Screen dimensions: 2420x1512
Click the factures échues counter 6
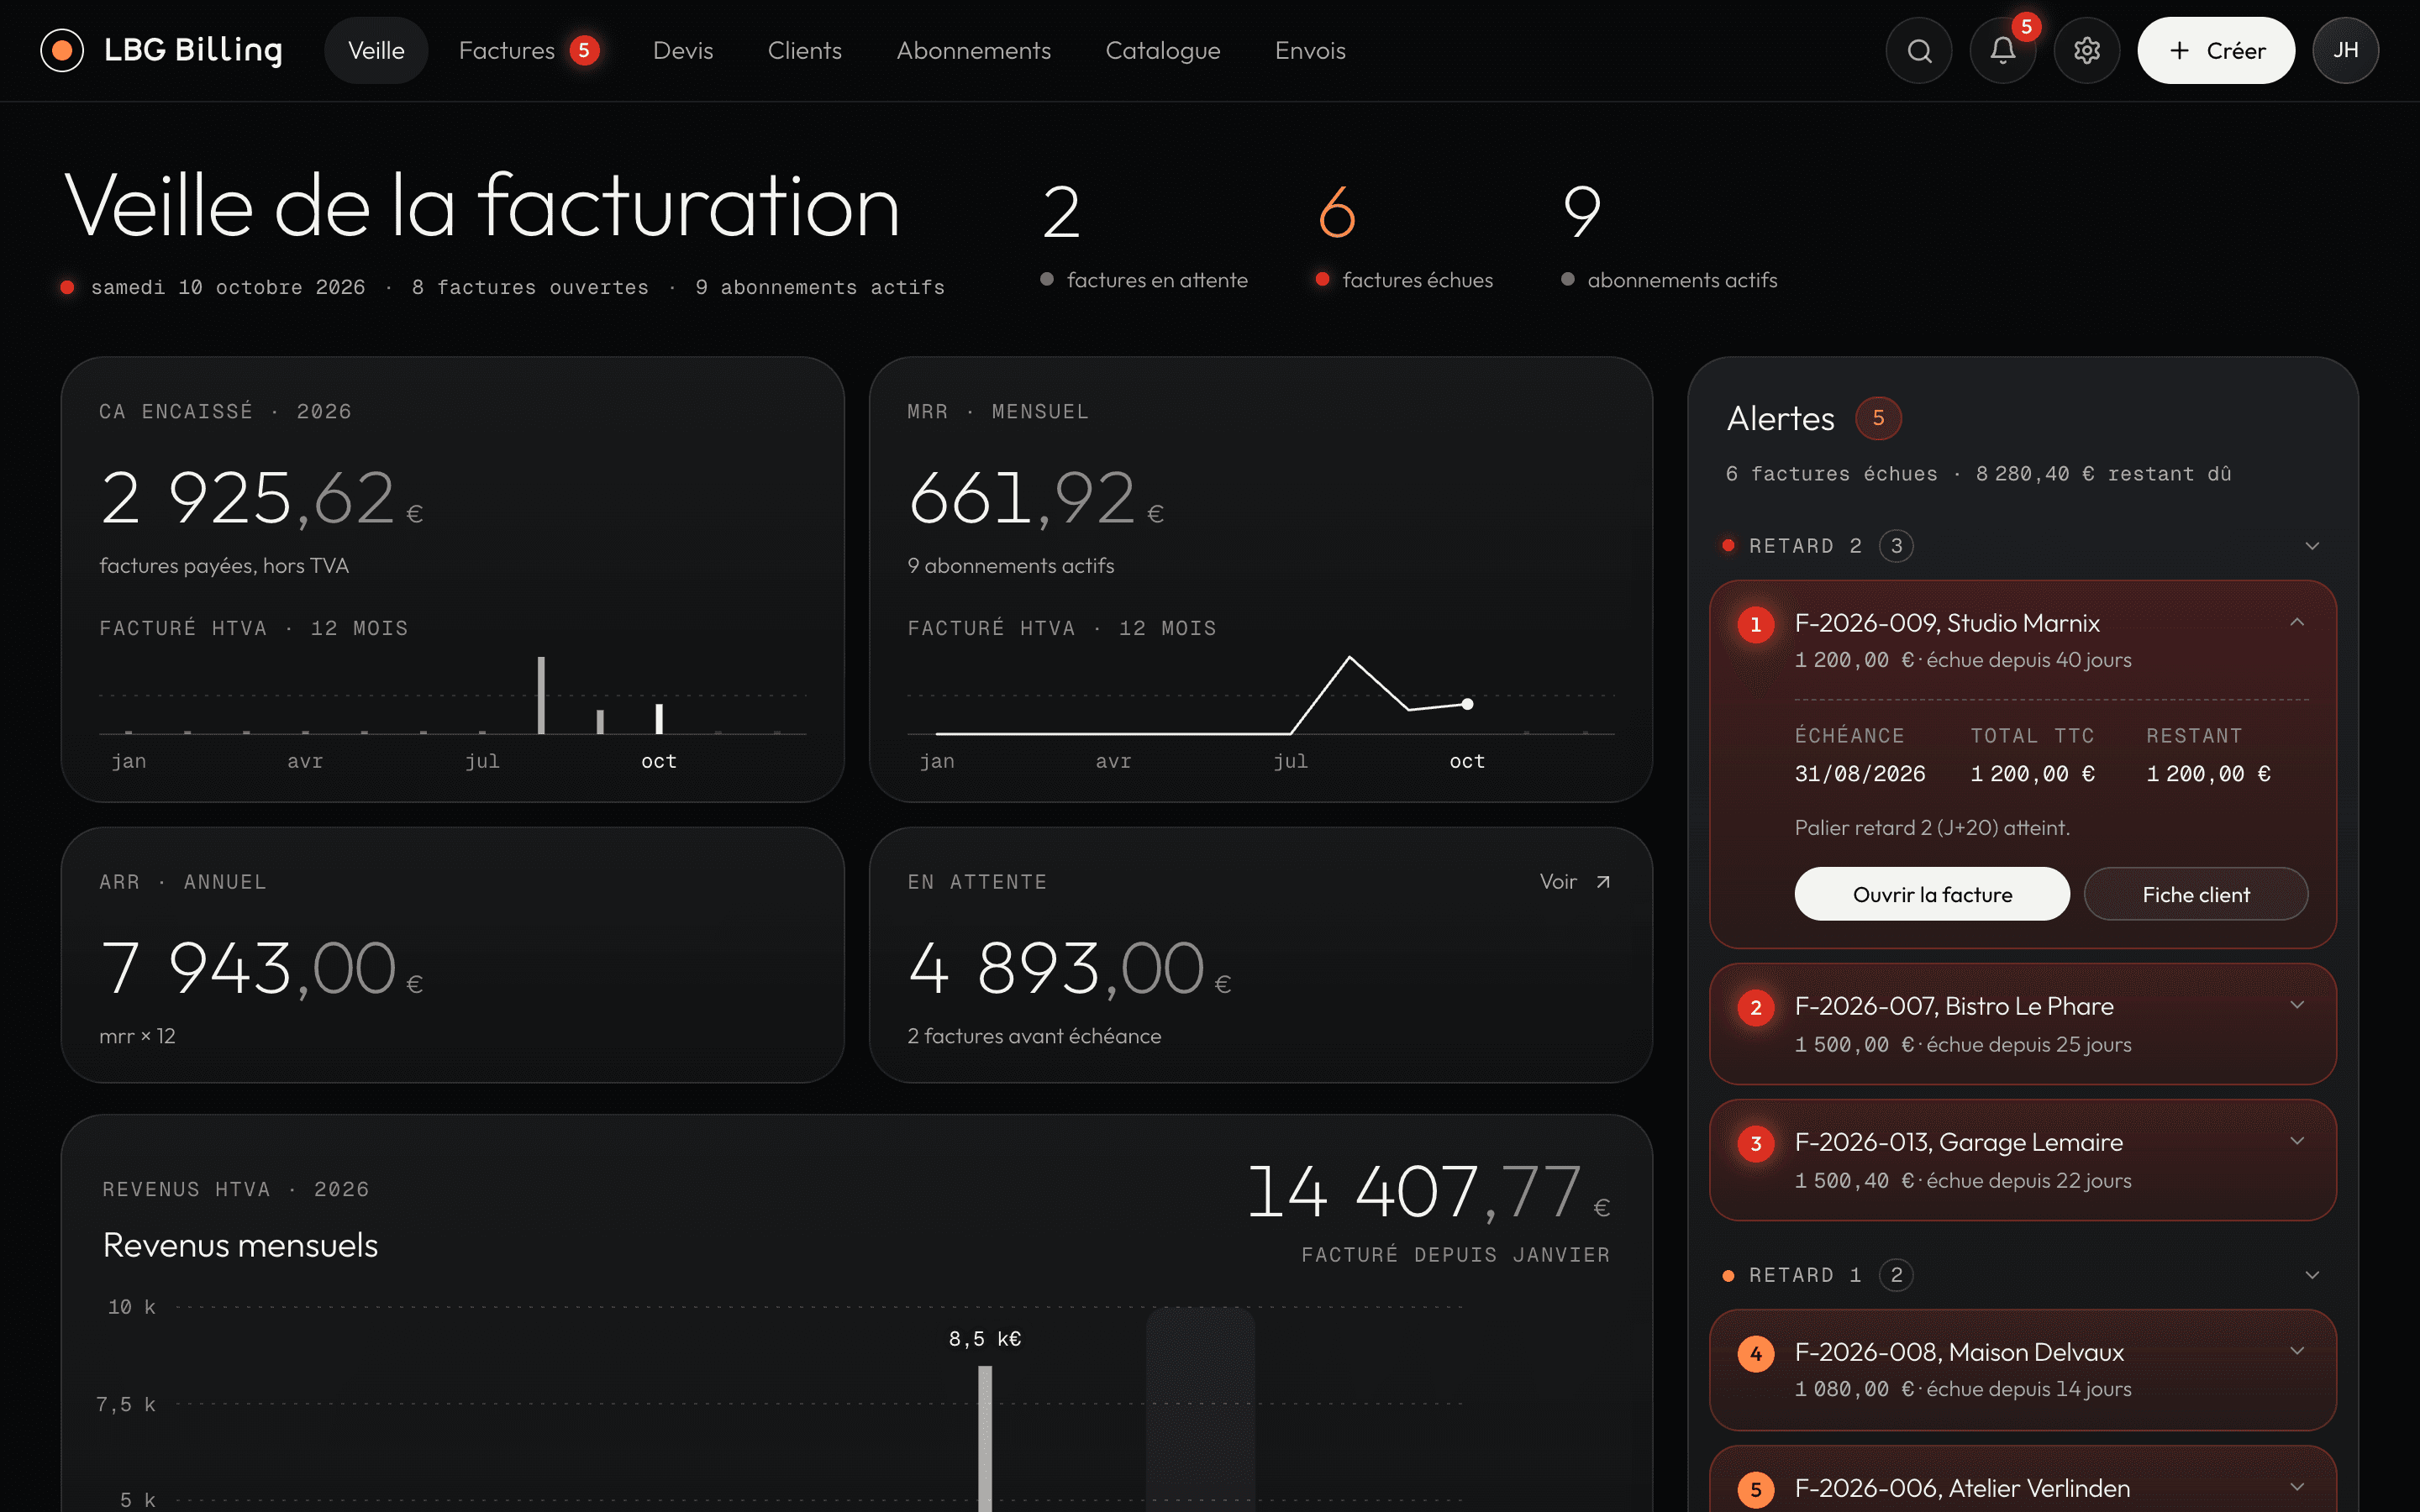(1337, 212)
